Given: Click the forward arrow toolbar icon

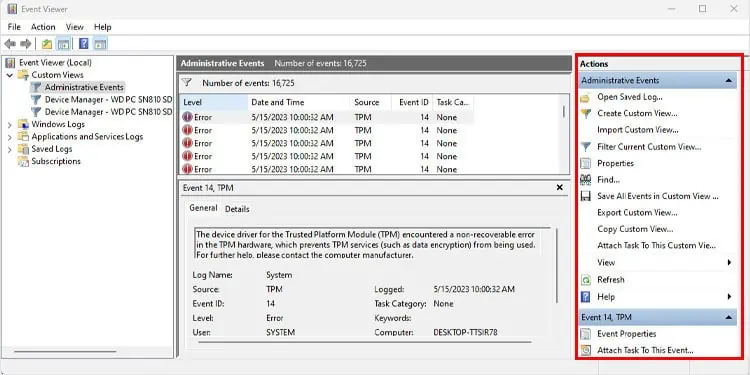Looking at the screenshot, I should tap(25, 44).
